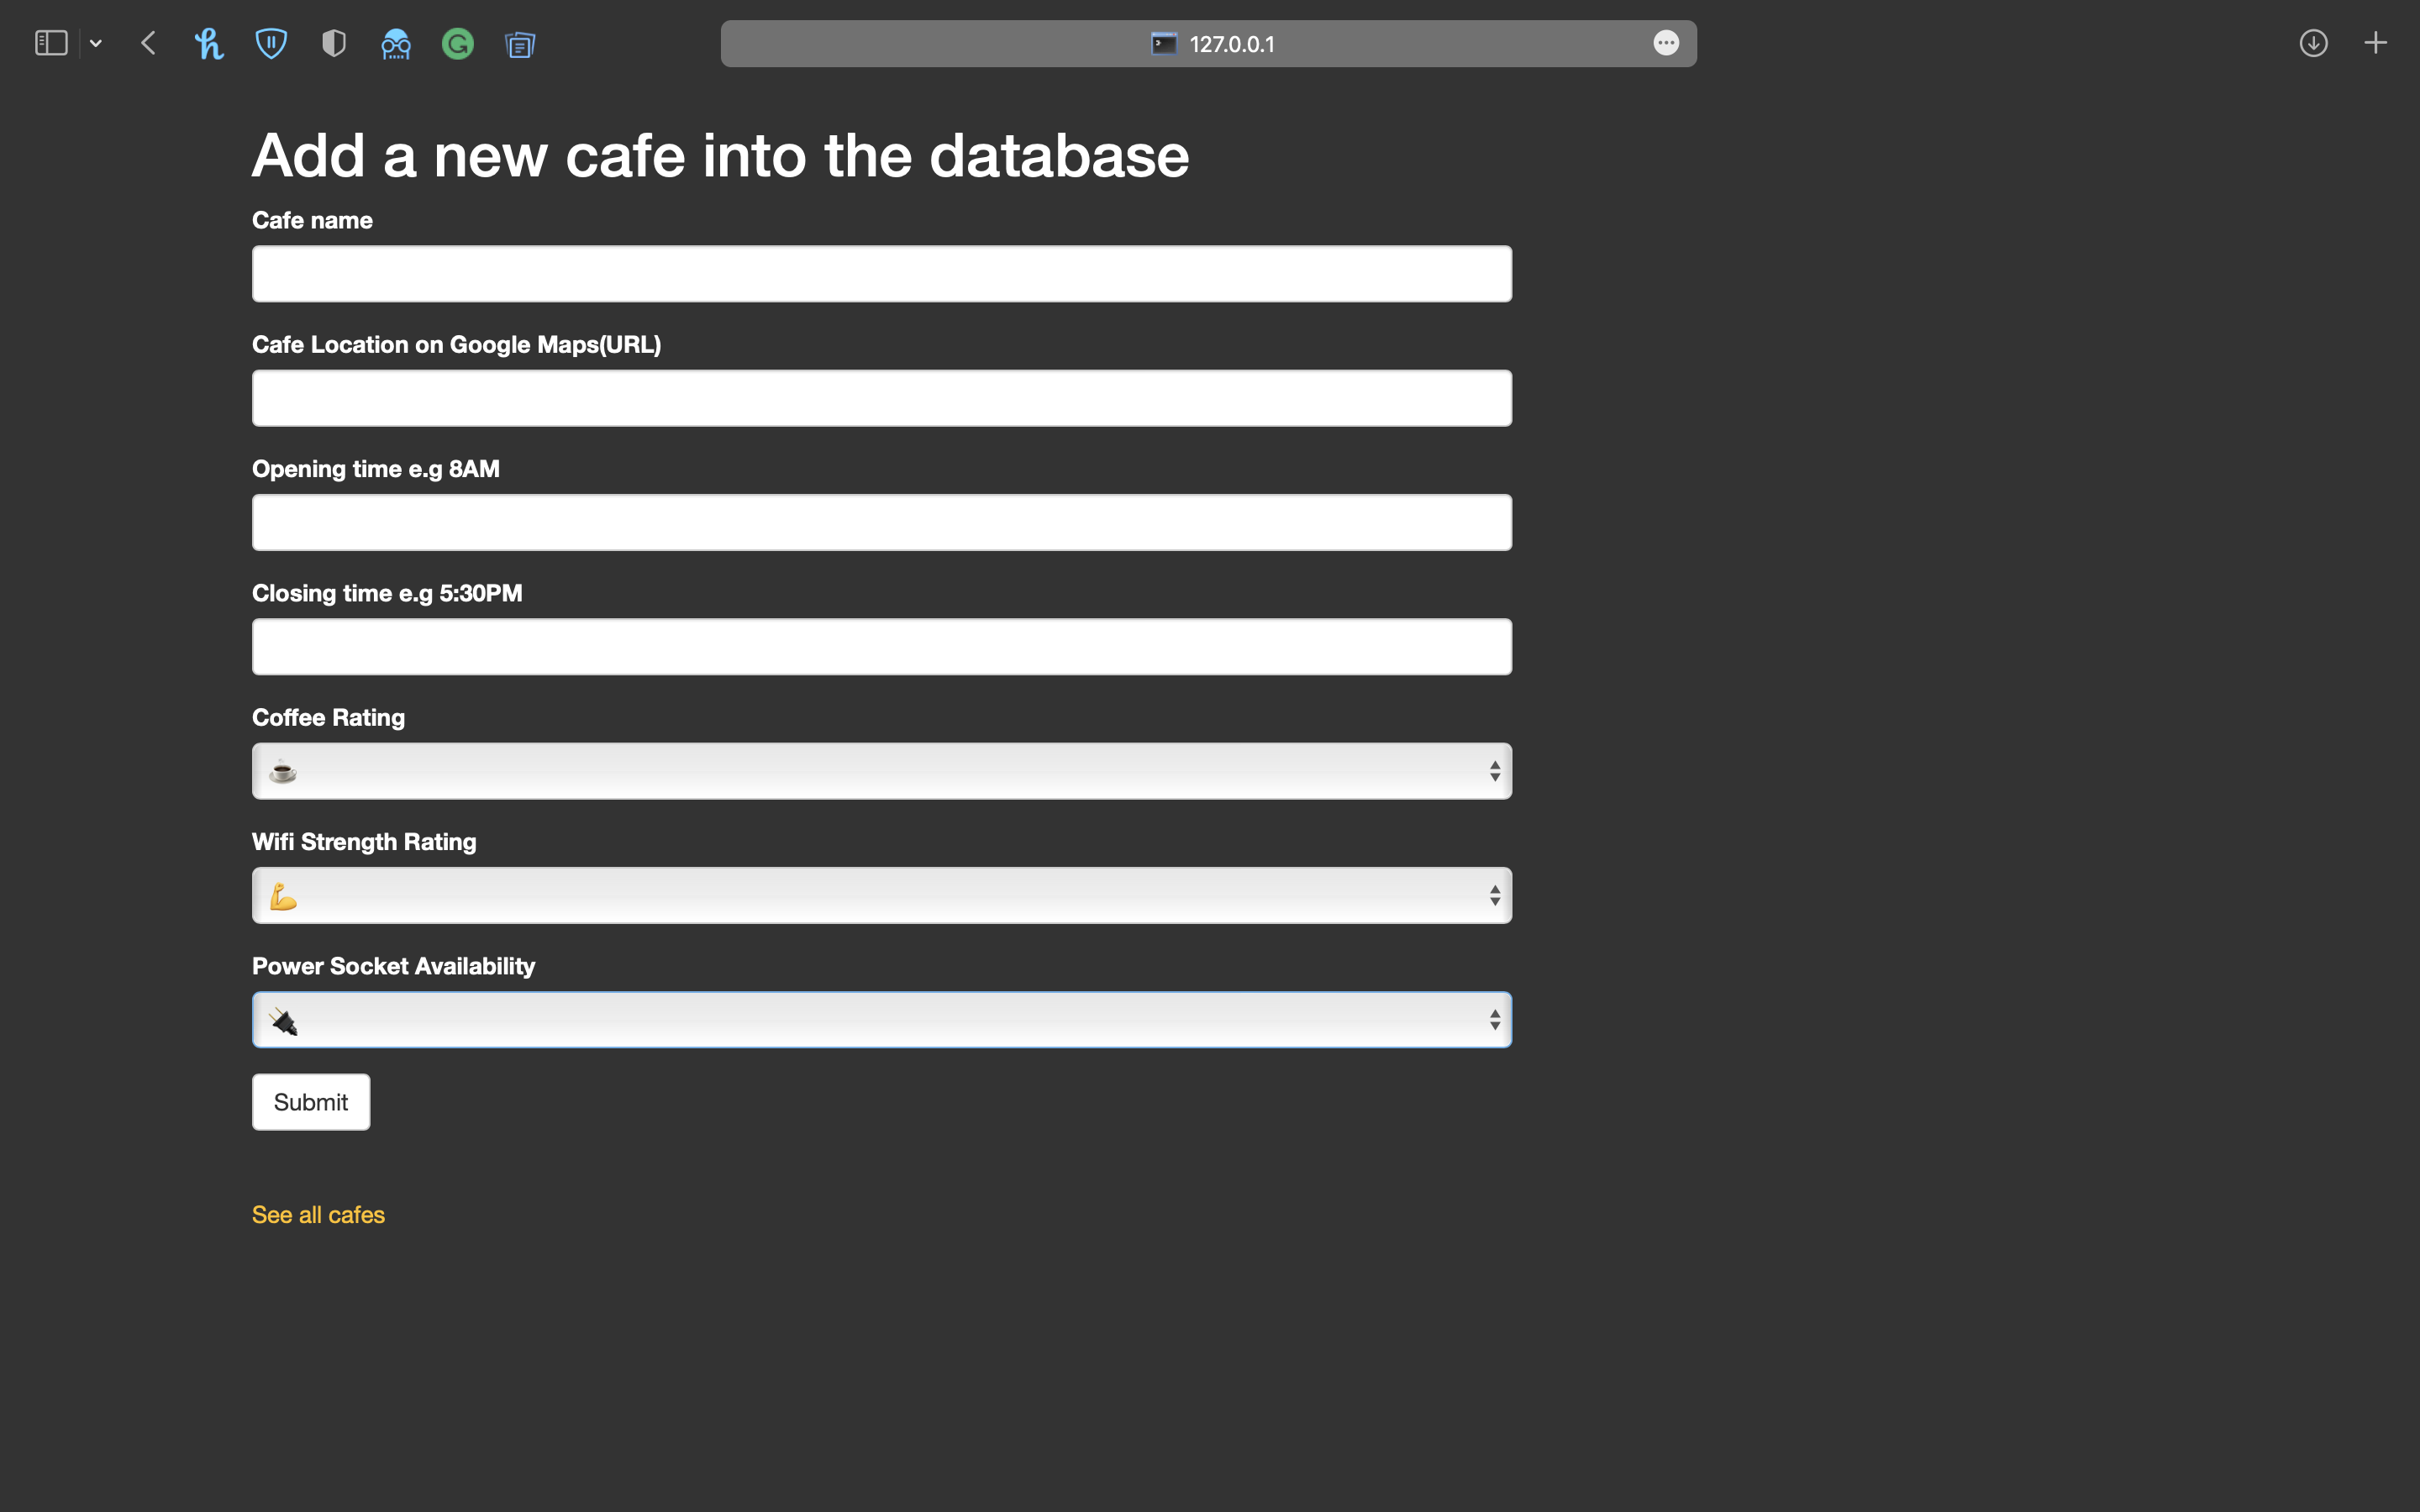
Task: Toggle the Safari sidebar panel
Action: coord(50,43)
